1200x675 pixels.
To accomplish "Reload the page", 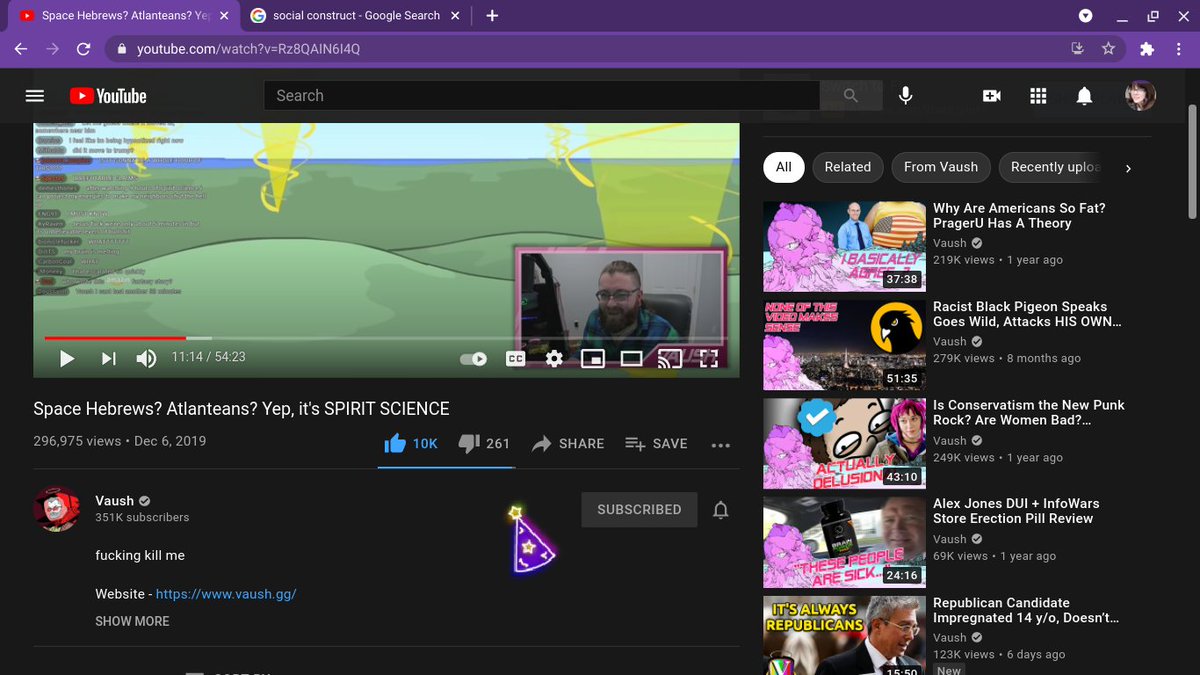I will (x=84, y=49).
